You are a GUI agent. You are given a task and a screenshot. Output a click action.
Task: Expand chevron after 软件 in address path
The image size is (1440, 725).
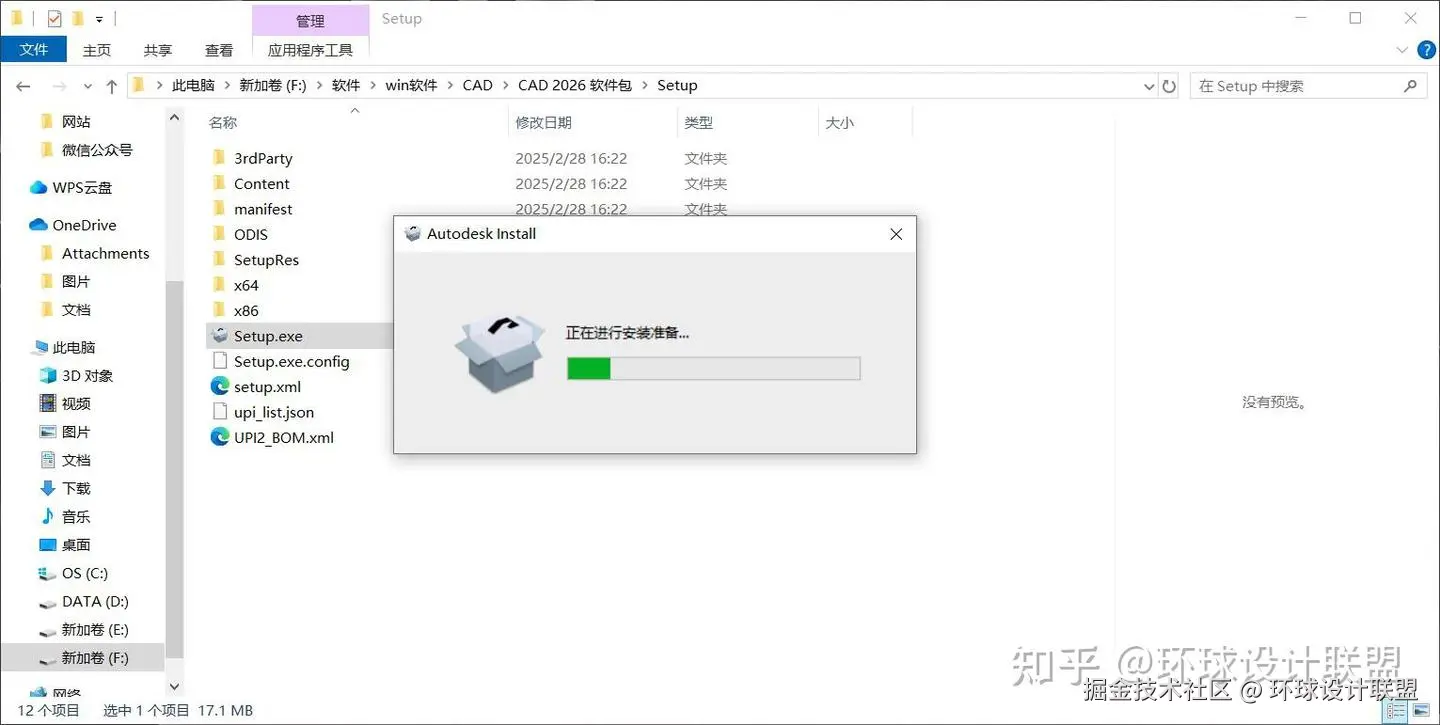click(372, 86)
